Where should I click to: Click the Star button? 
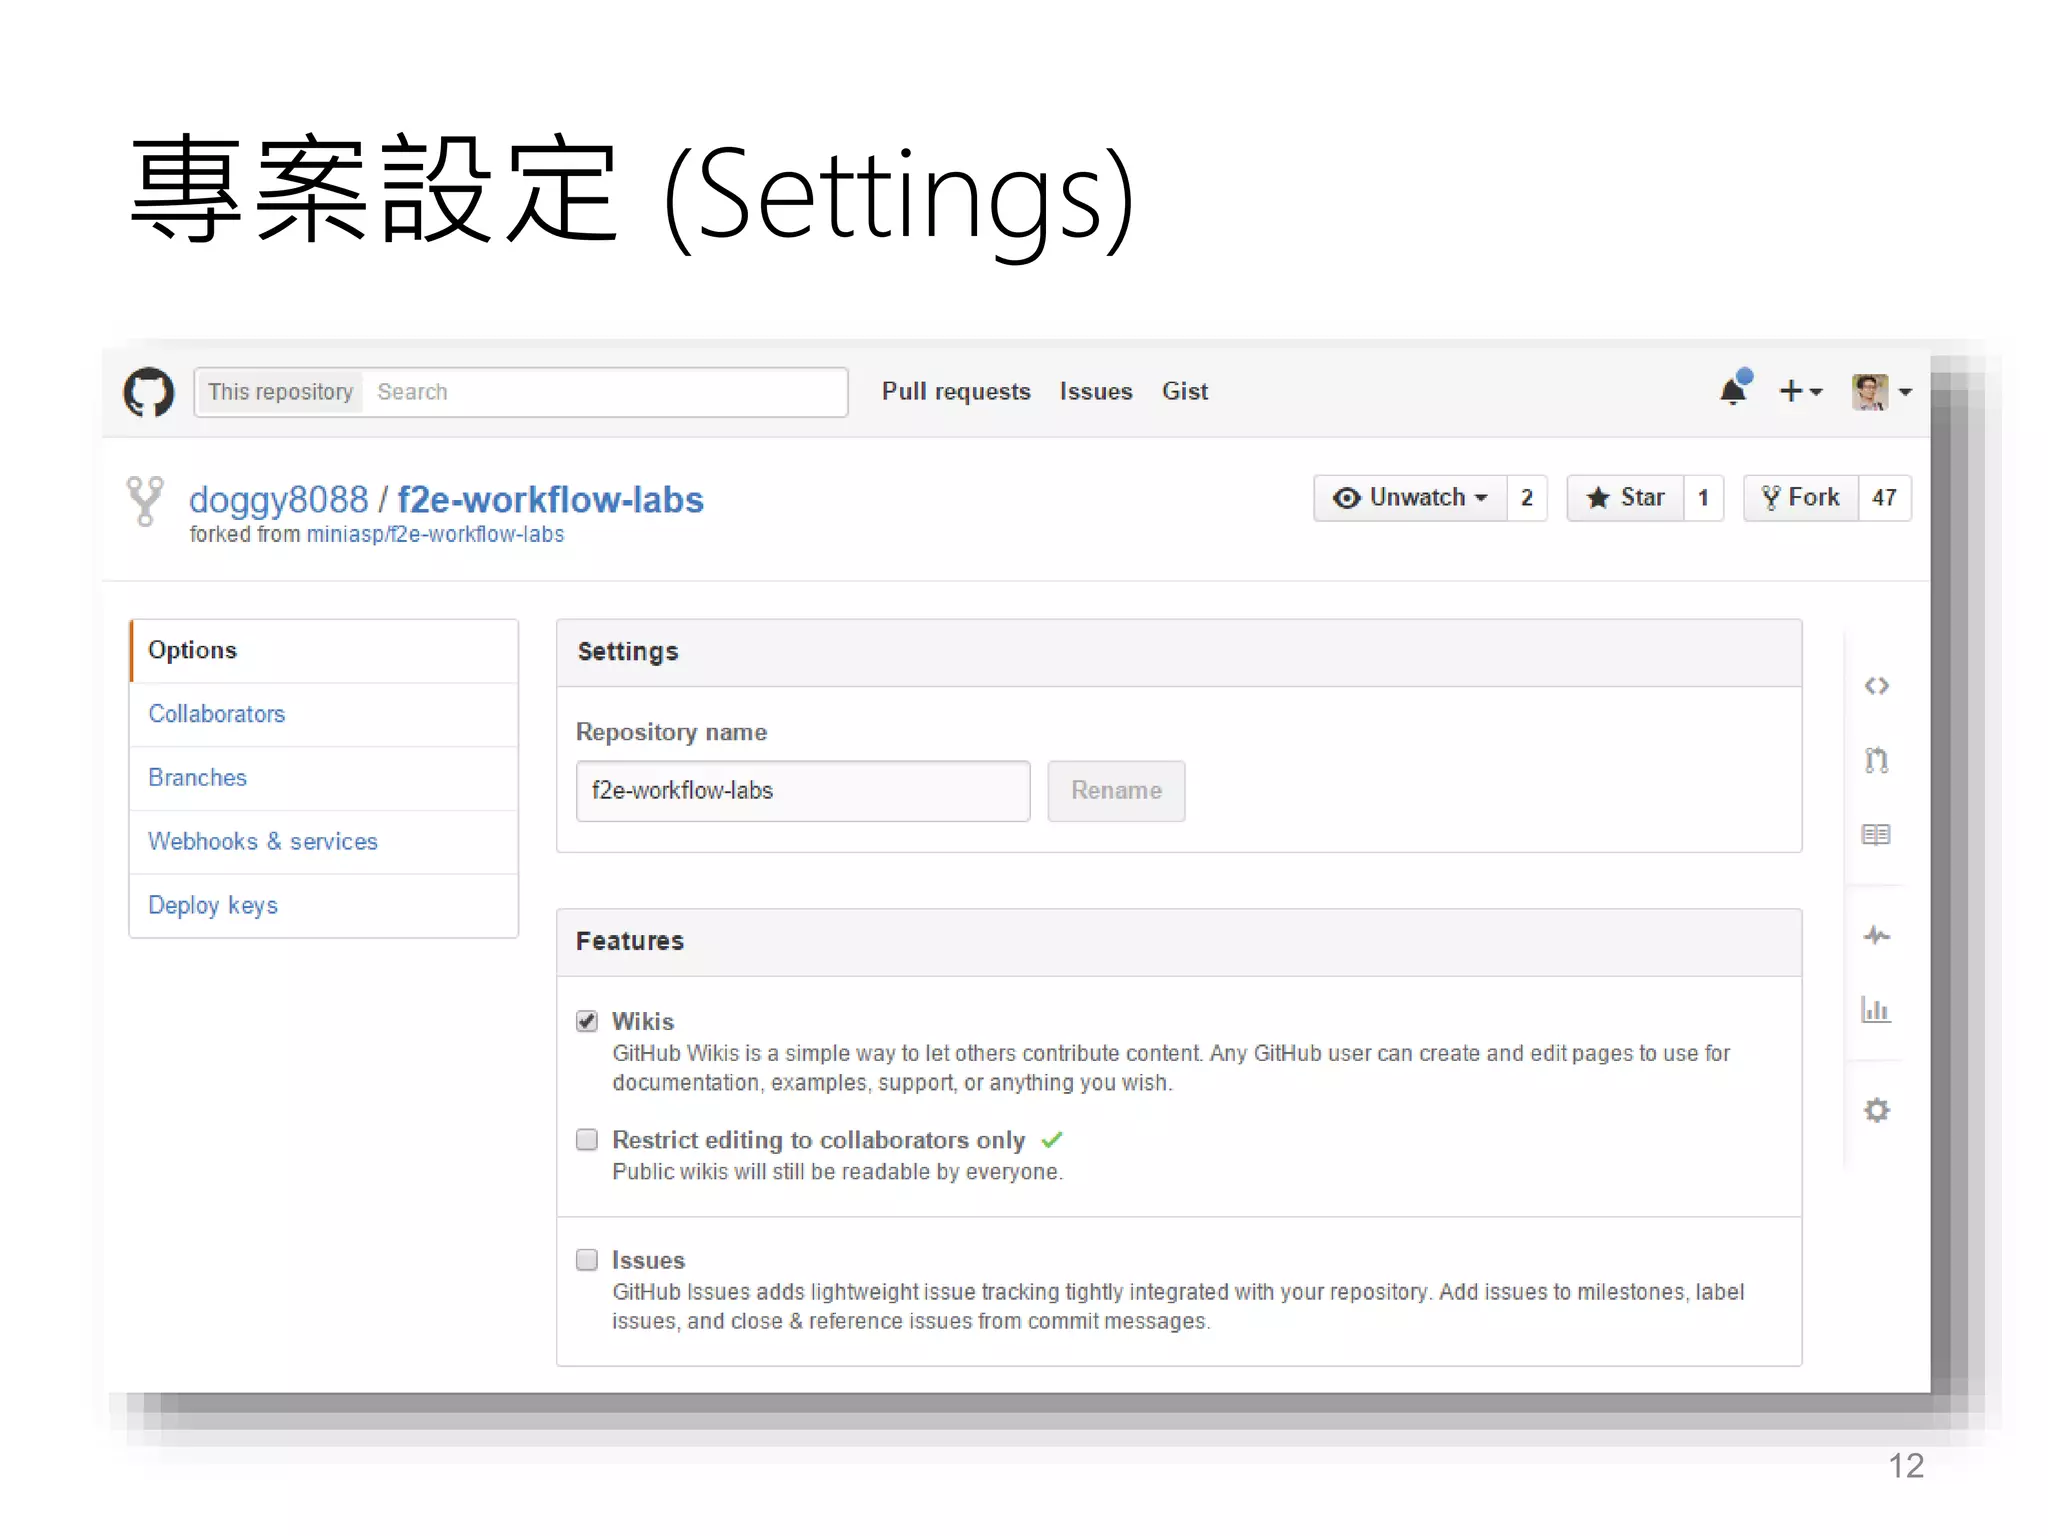click(1625, 498)
